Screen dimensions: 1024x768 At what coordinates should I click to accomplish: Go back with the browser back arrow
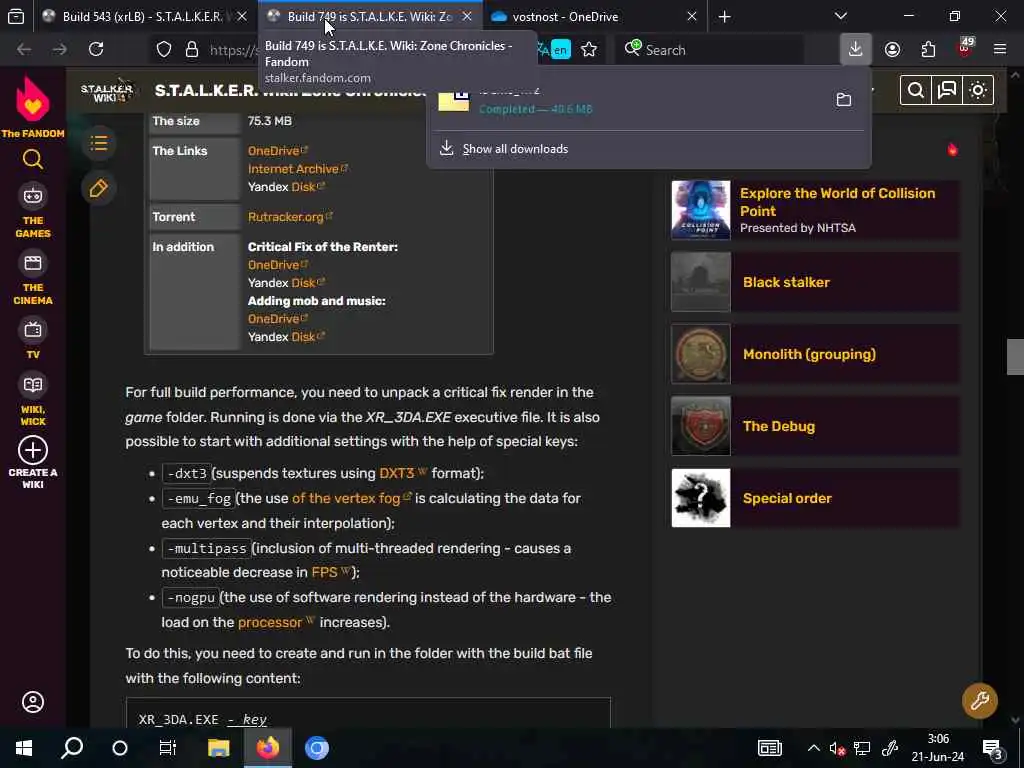coord(24,49)
